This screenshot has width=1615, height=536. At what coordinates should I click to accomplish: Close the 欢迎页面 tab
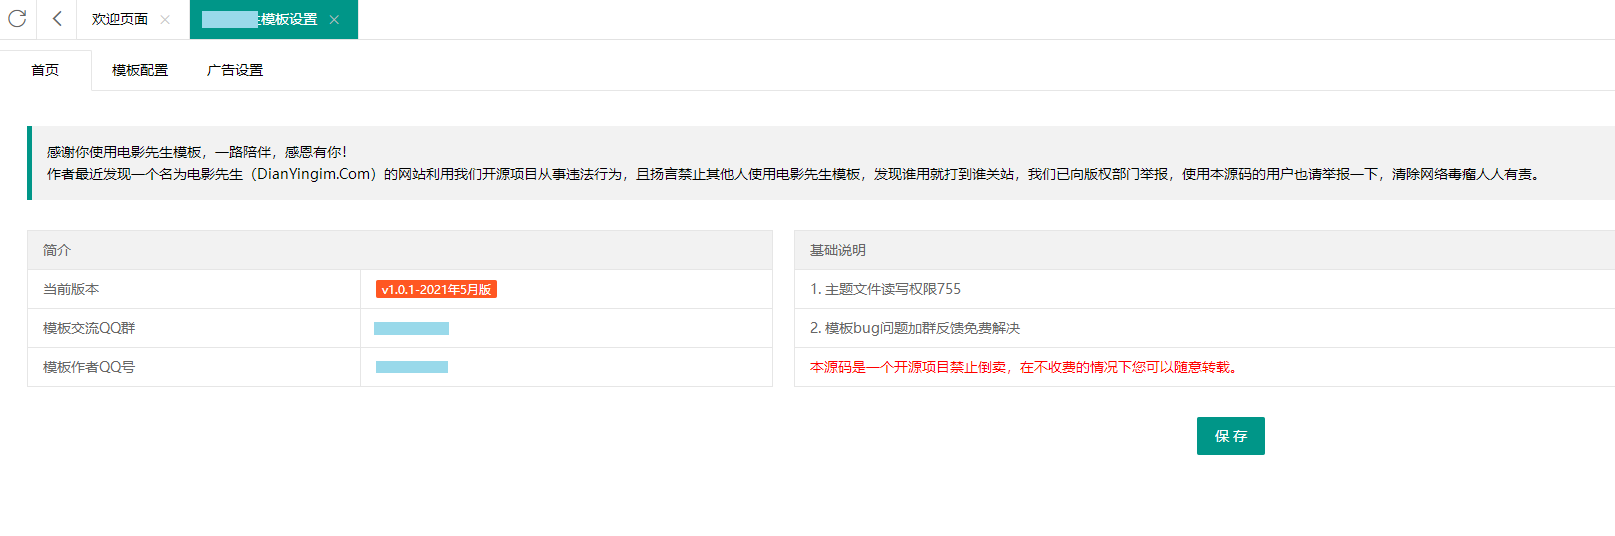tap(165, 20)
